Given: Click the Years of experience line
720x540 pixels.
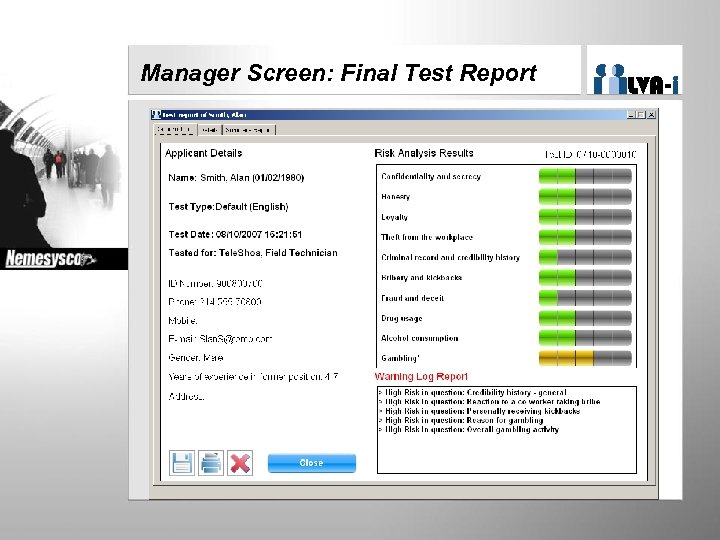Looking at the screenshot, I should click(x=253, y=377).
